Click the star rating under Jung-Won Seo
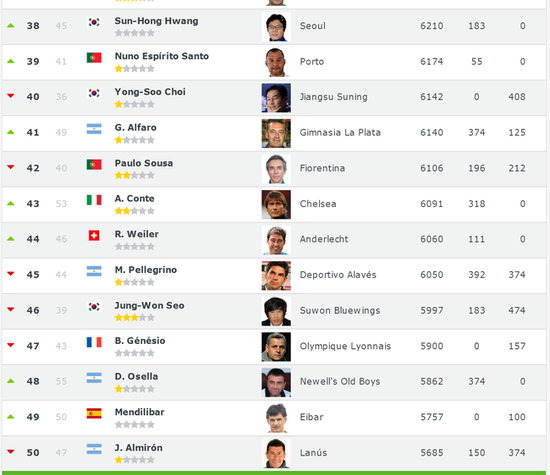The height and width of the screenshot is (475, 550). click(135, 318)
